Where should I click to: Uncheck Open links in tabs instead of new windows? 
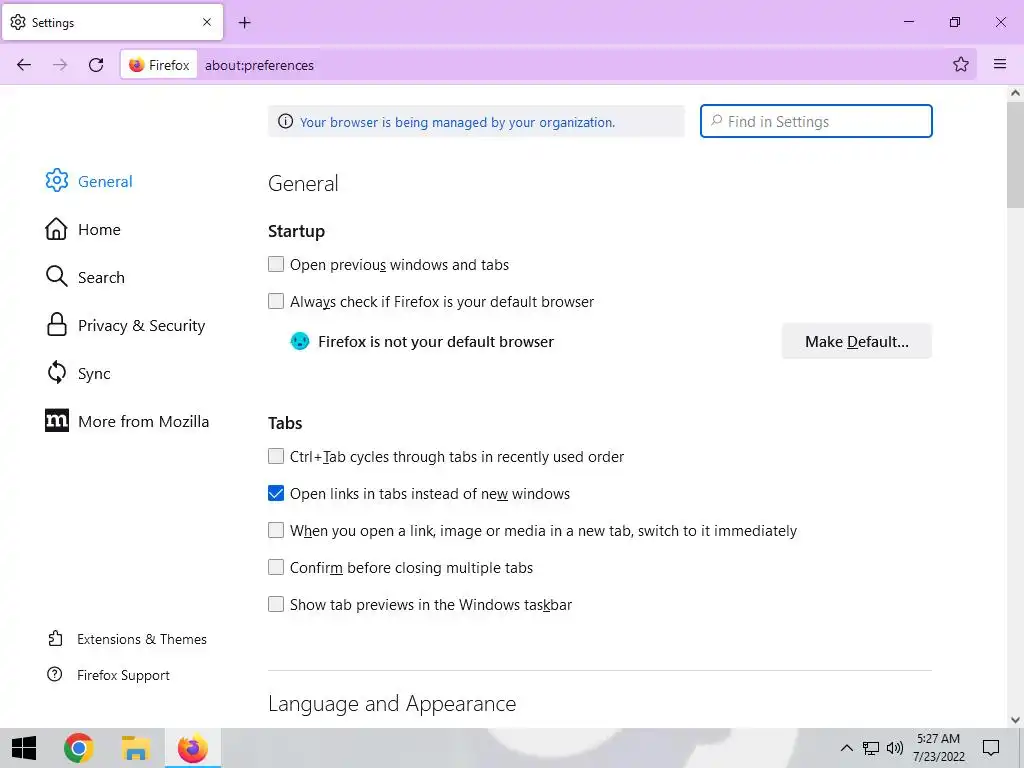point(276,493)
